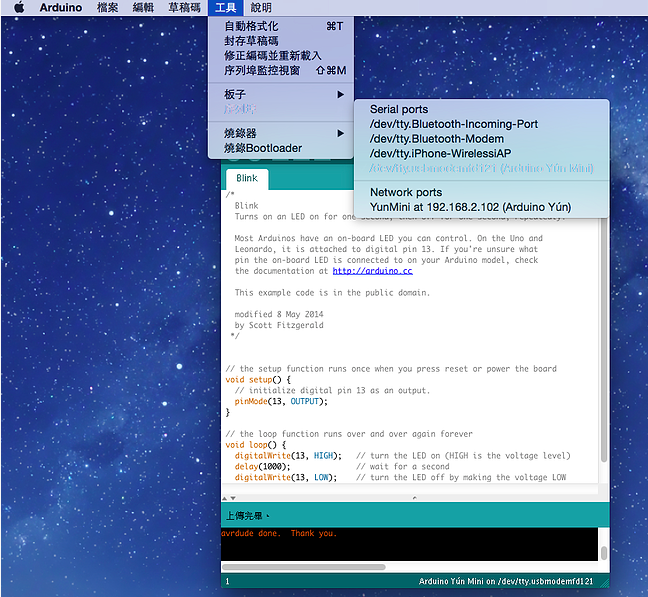The image size is (648, 597).
Task: Click the 'This example code is in the public domain.' comment
Action: [332, 293]
